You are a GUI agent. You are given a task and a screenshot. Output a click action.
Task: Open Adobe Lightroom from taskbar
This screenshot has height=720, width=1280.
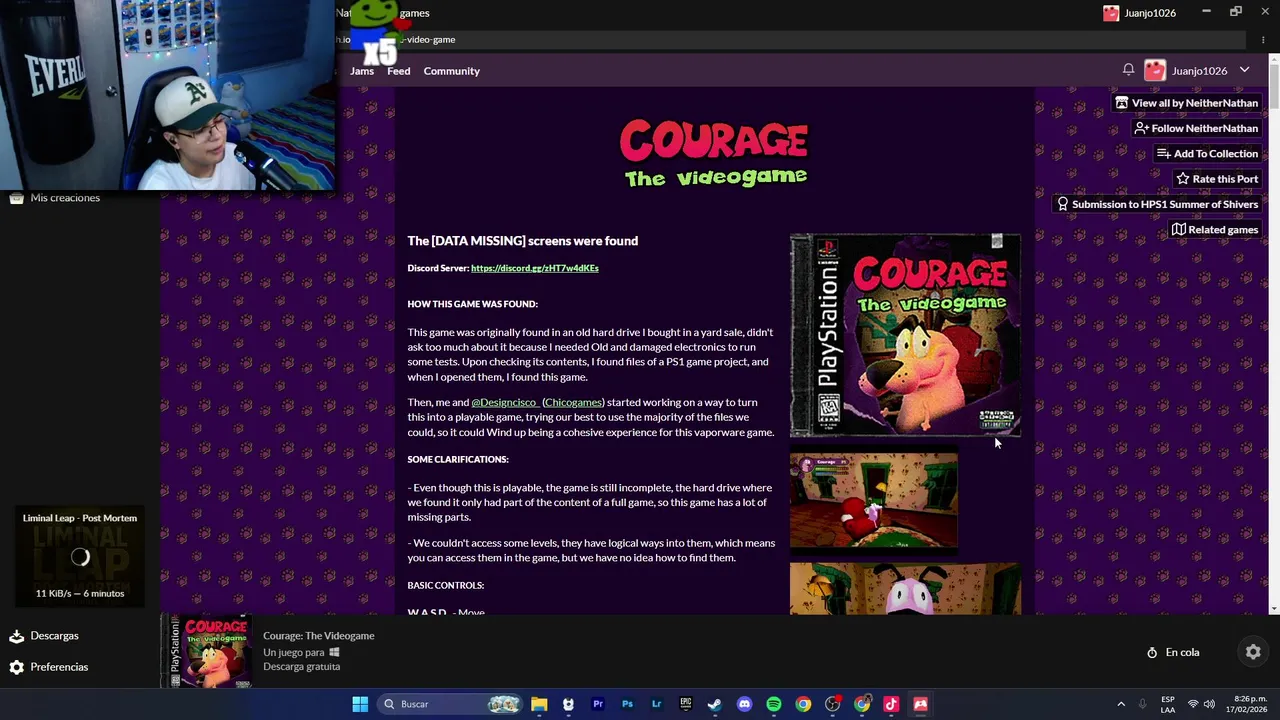[656, 704]
